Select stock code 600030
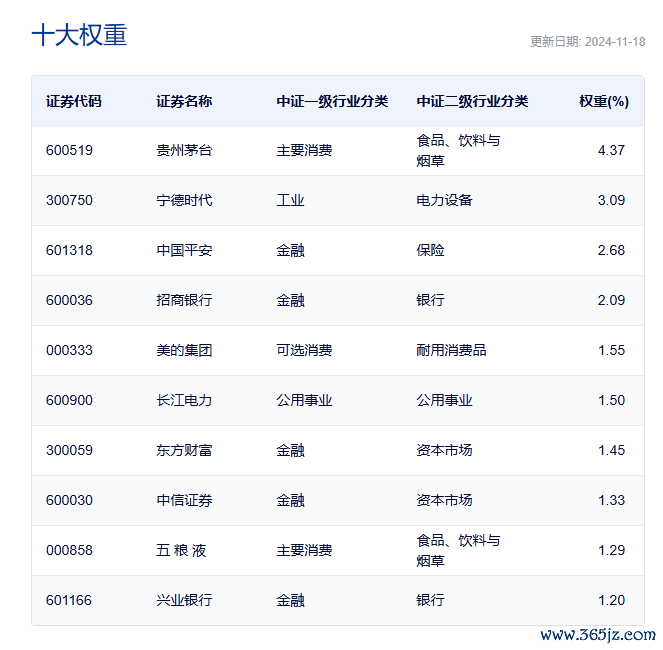The image size is (663, 650). 69,500
